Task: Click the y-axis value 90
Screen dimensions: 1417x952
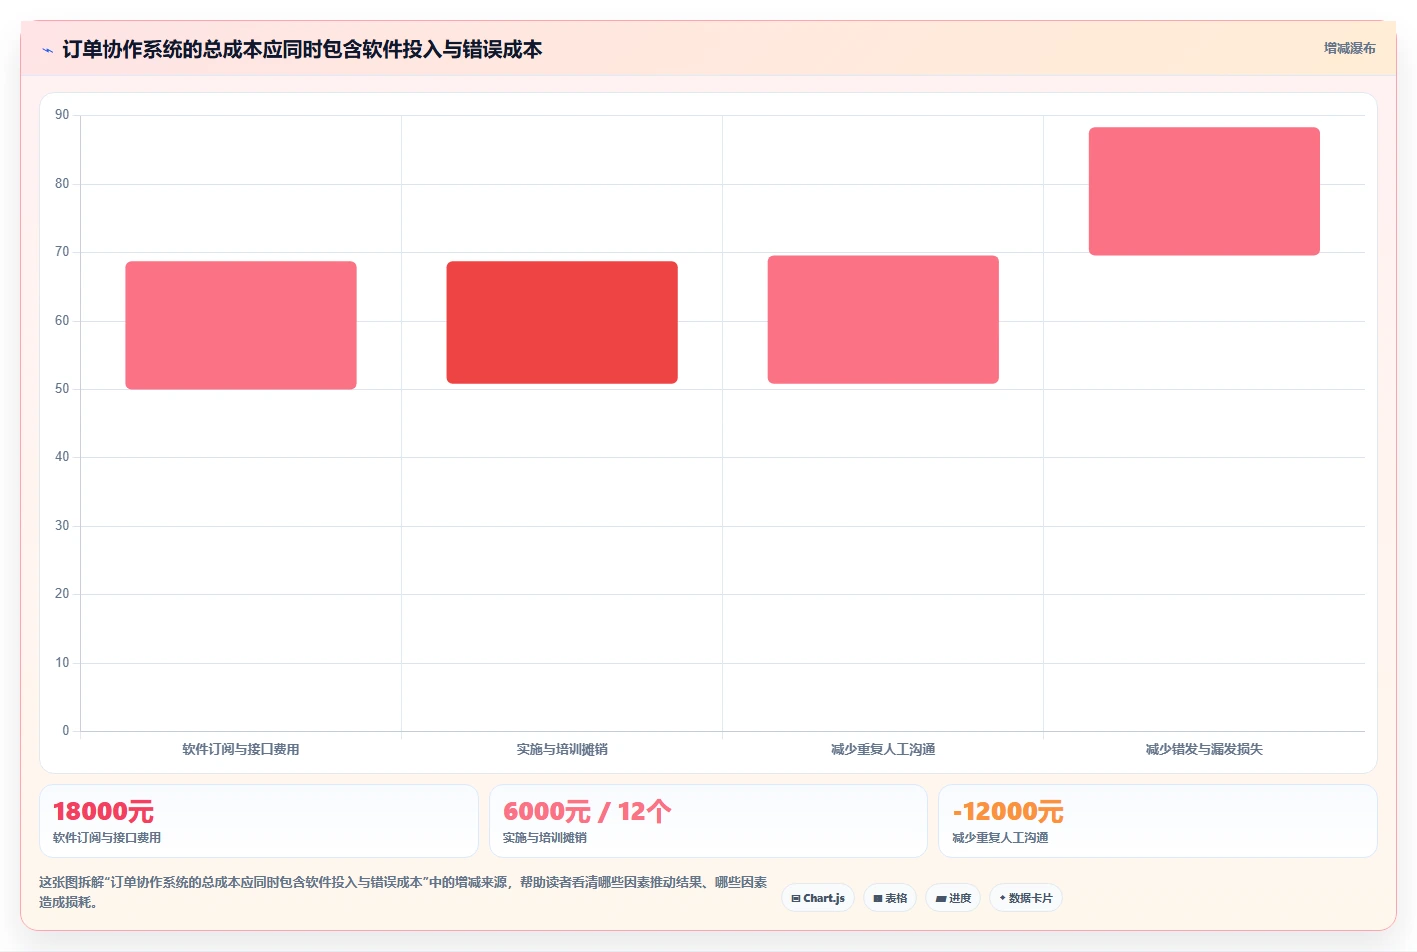Action: click(x=62, y=115)
